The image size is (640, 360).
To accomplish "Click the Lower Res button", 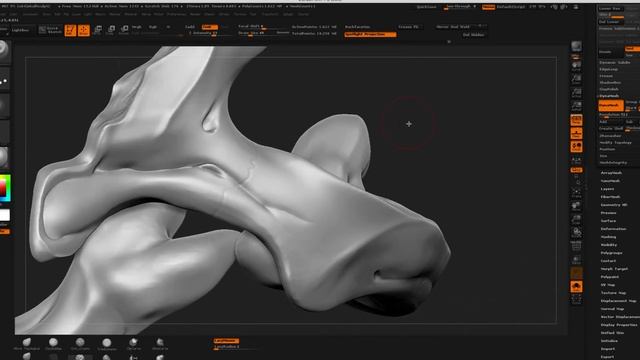I will pos(610,9).
